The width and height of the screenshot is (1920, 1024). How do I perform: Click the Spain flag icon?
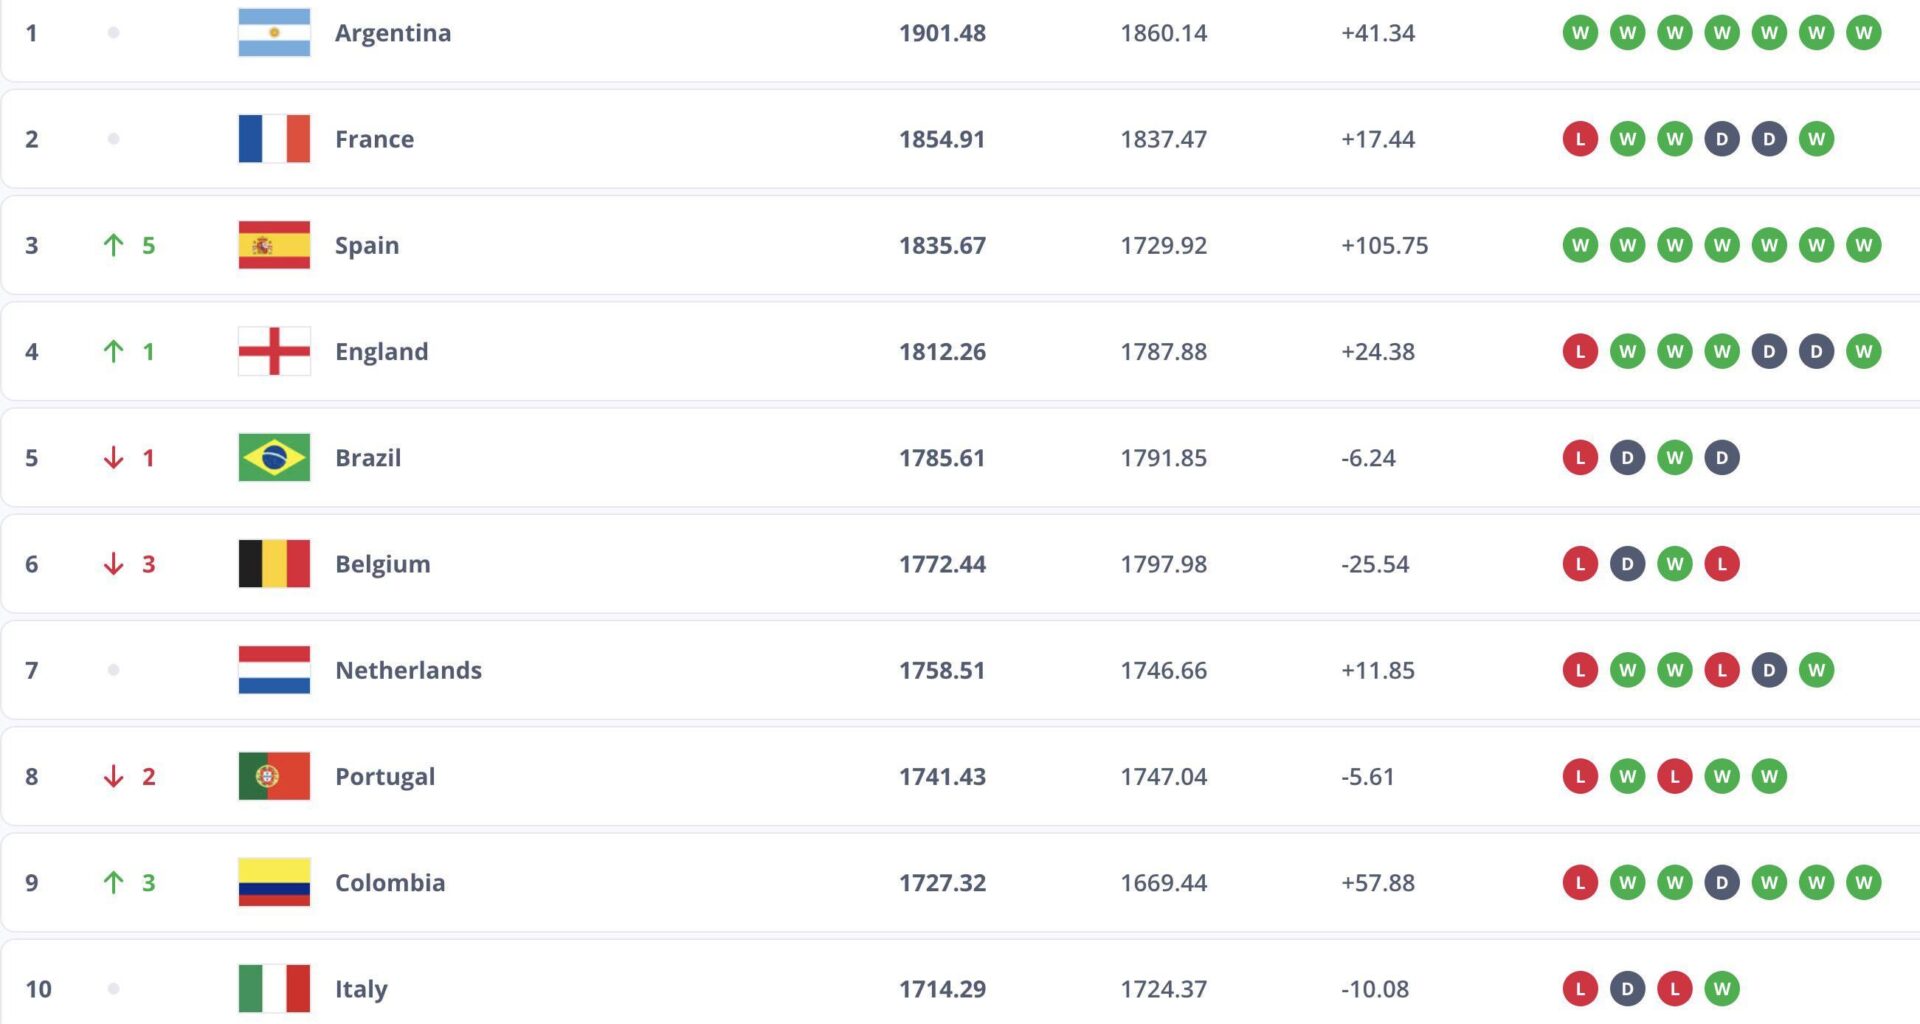(274, 245)
